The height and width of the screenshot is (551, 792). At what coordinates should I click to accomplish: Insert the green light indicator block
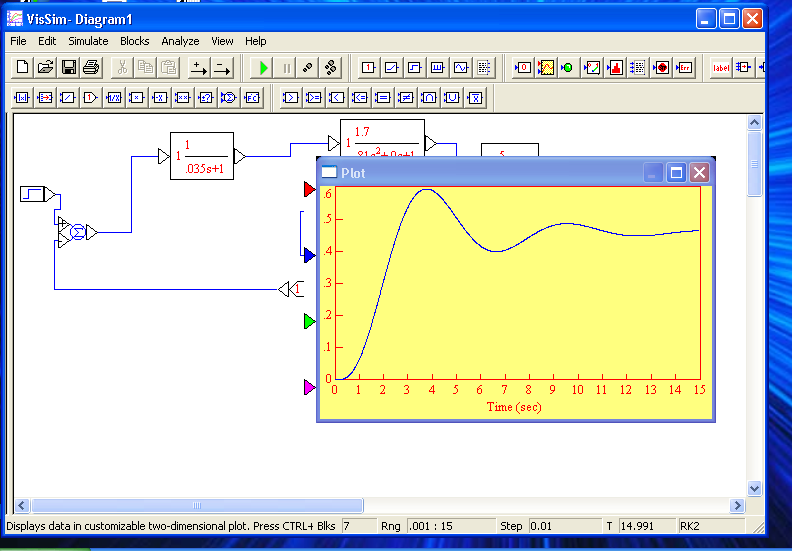[x=569, y=68]
